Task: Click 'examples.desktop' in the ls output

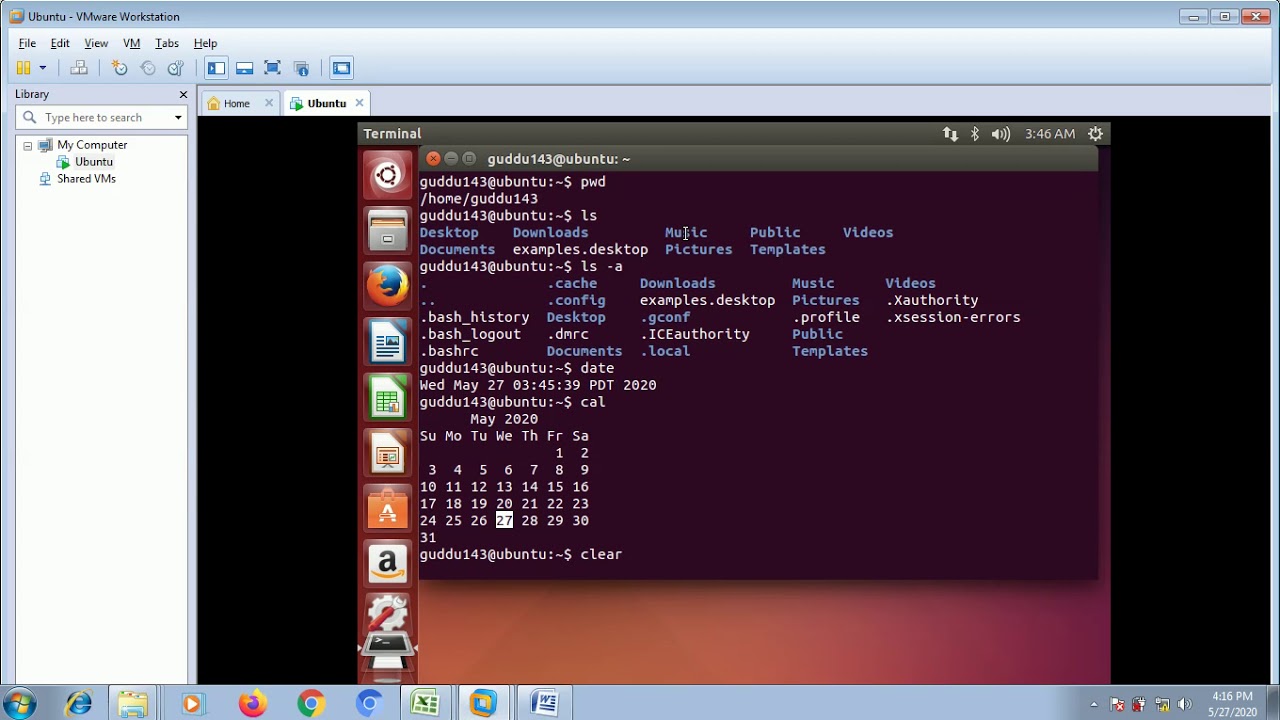Action: (x=580, y=249)
